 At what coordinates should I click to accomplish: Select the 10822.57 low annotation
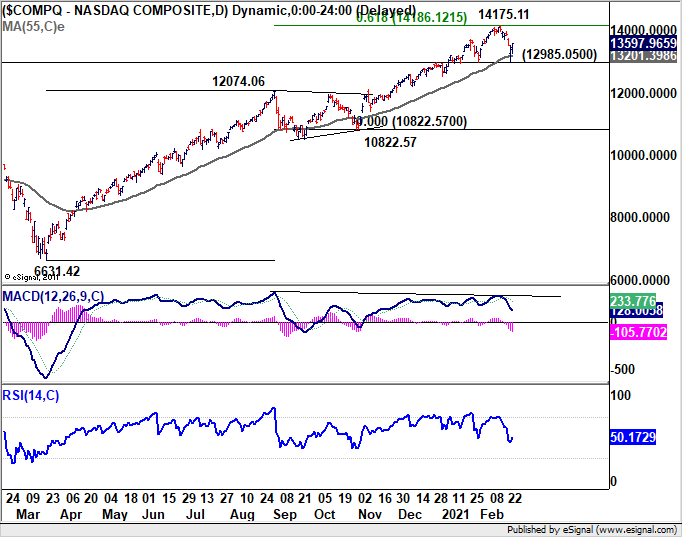pyautogui.click(x=390, y=142)
